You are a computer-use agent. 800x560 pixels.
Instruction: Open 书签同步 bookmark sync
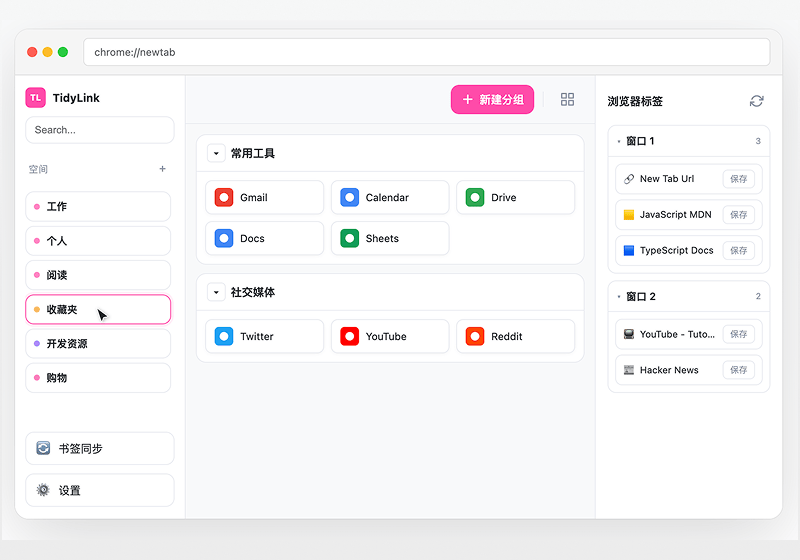pyautogui.click(x=100, y=448)
